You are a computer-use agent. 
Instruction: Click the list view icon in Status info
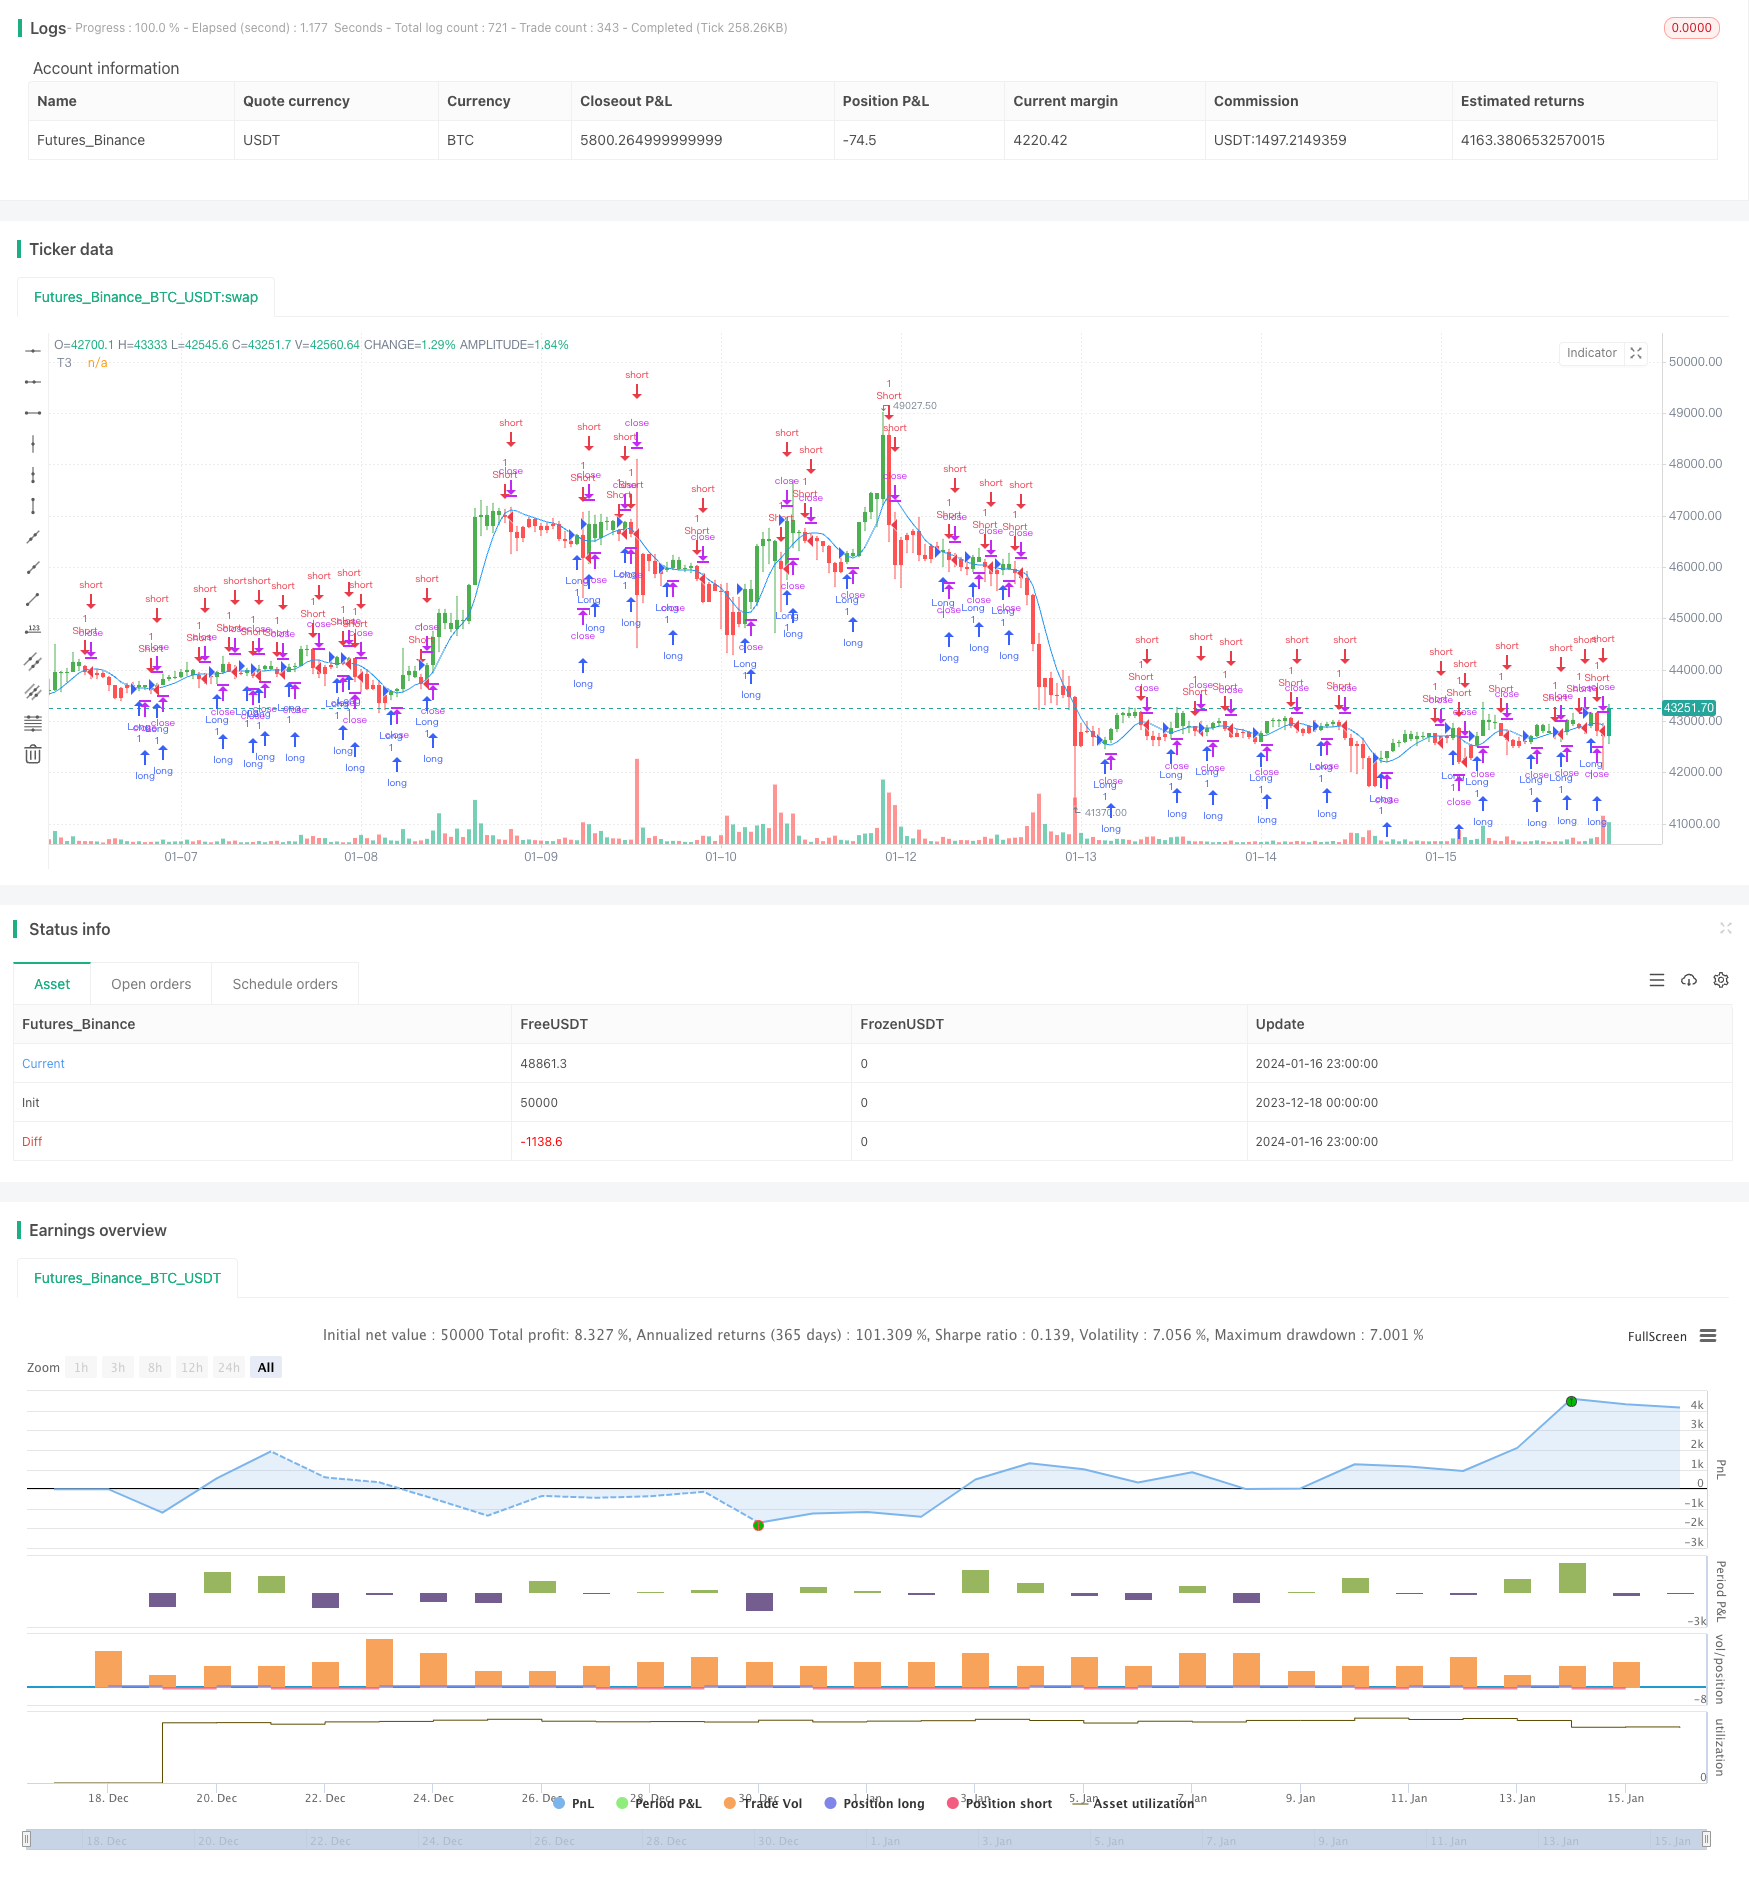tap(1657, 980)
